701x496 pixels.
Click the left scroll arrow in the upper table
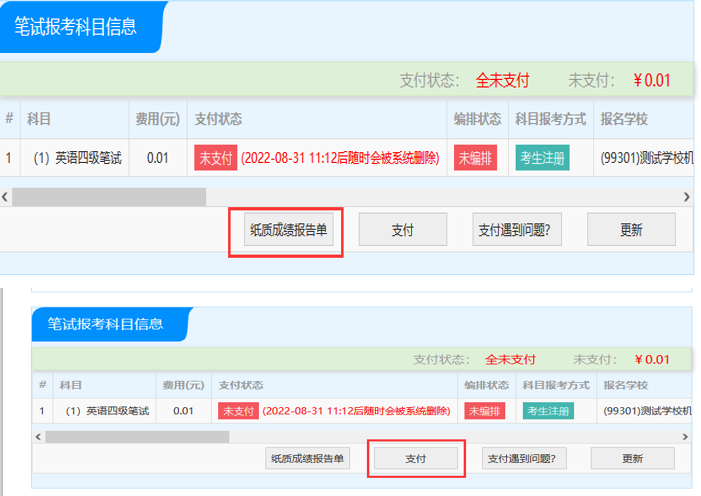pos(6,197)
